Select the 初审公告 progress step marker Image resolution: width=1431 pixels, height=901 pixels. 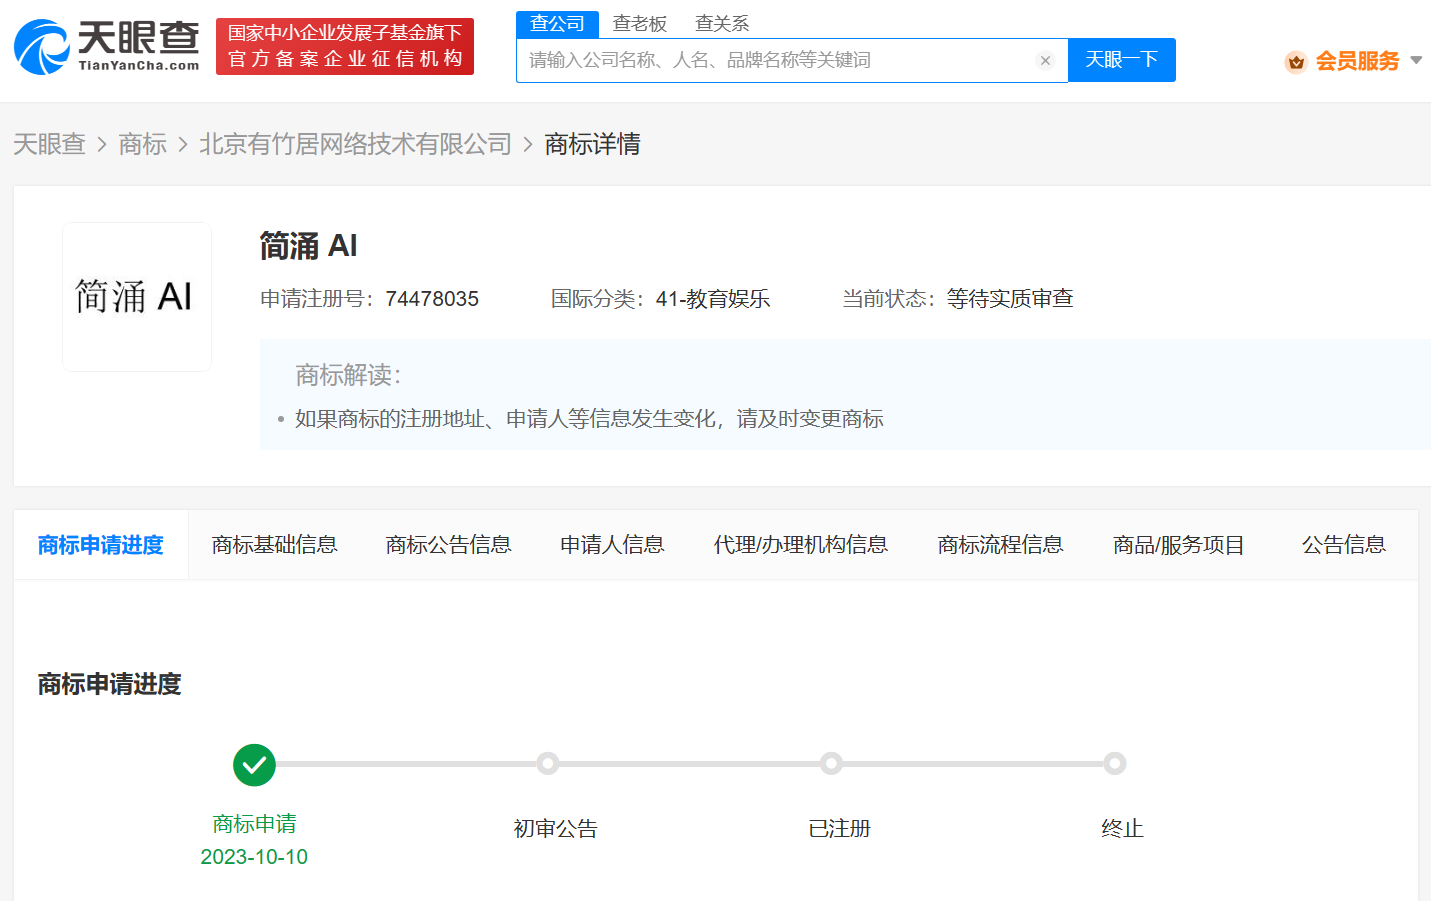click(x=547, y=764)
